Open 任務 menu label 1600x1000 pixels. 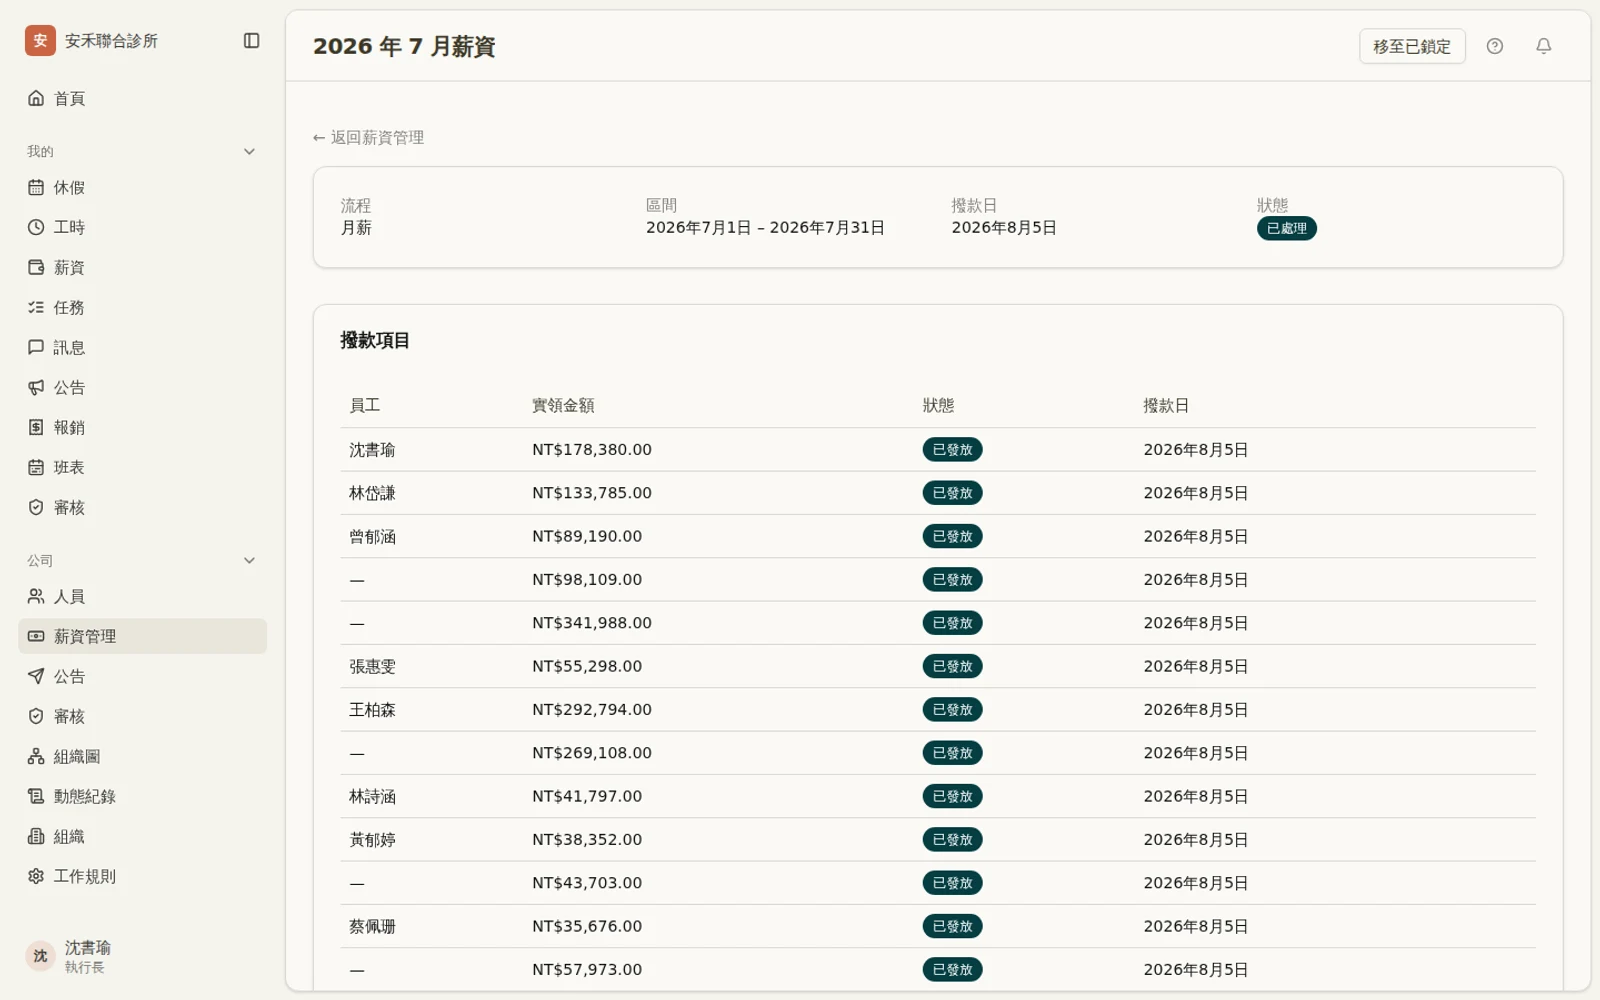(x=69, y=307)
